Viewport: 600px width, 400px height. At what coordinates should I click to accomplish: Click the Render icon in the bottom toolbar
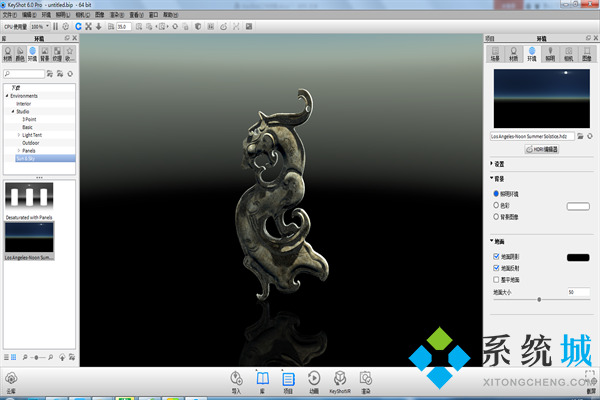coord(366,380)
